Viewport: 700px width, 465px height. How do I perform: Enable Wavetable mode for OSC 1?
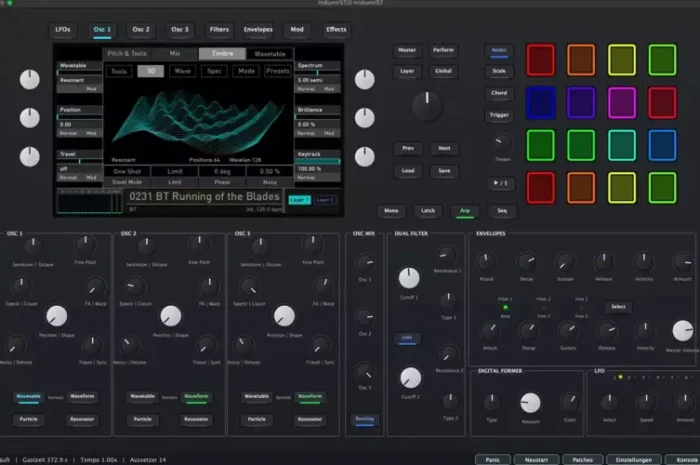pos(29,396)
